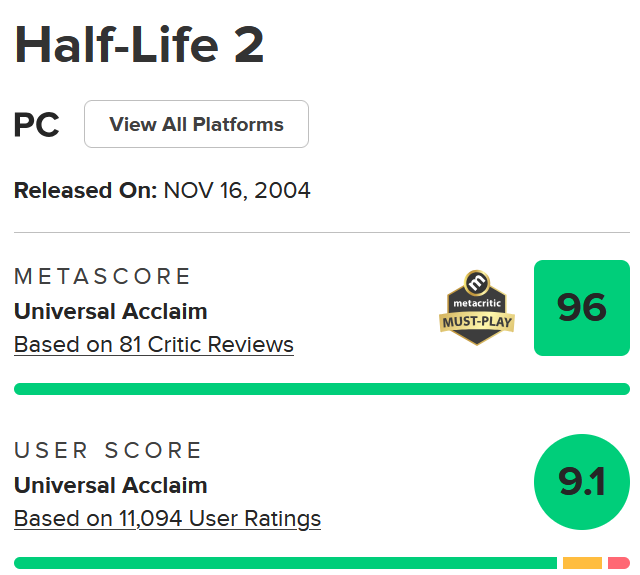Click the green 96 Metascore box
Screen dimensions: 640x575
[582, 308]
